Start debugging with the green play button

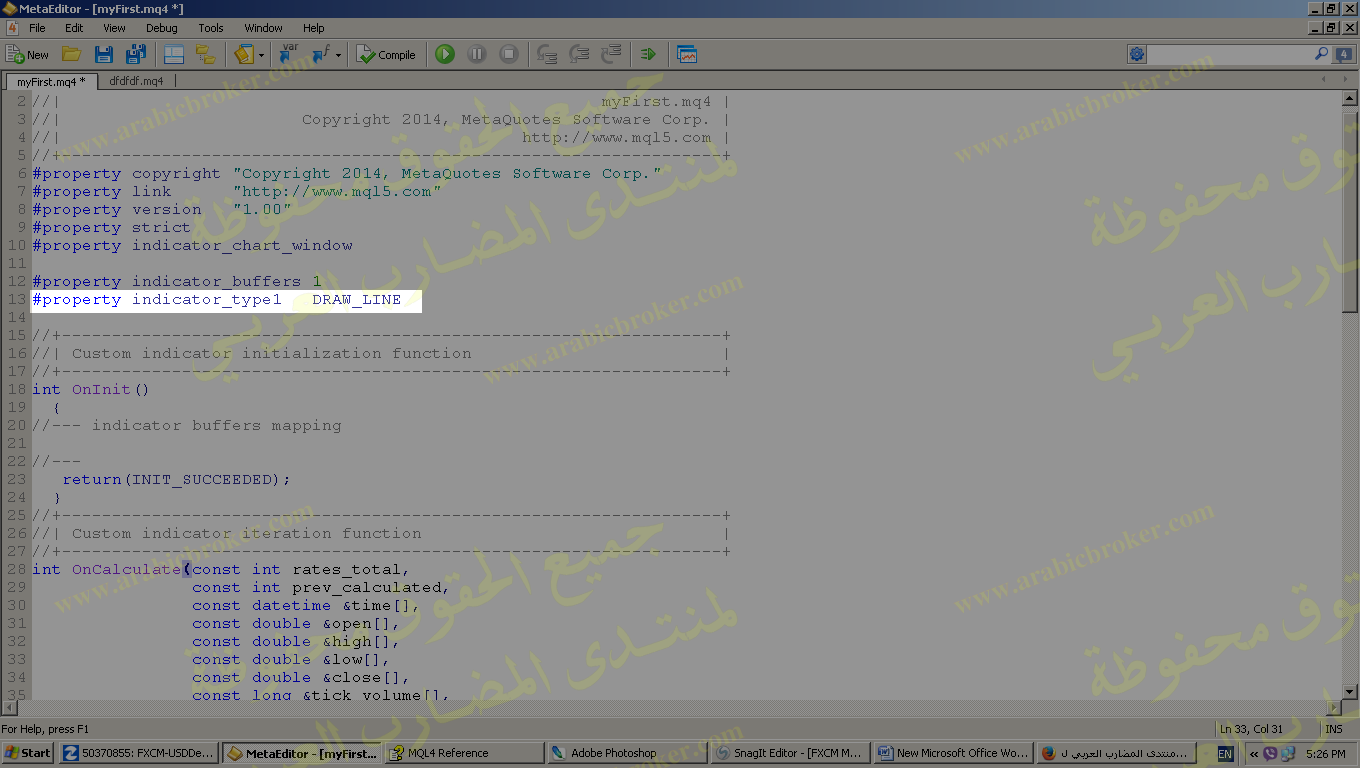tap(445, 55)
